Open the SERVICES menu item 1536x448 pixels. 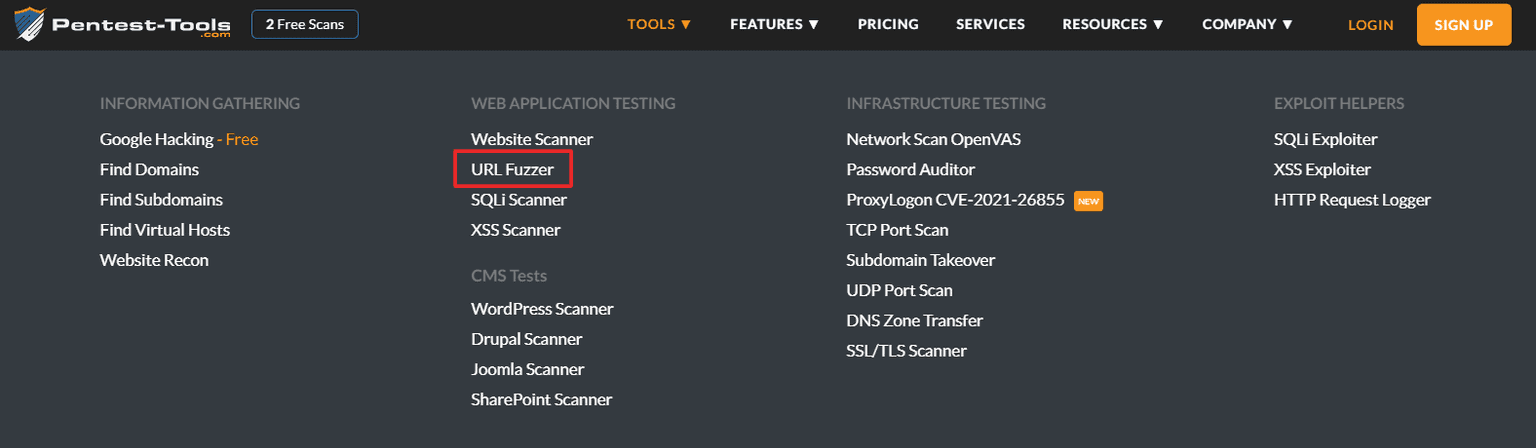990,24
